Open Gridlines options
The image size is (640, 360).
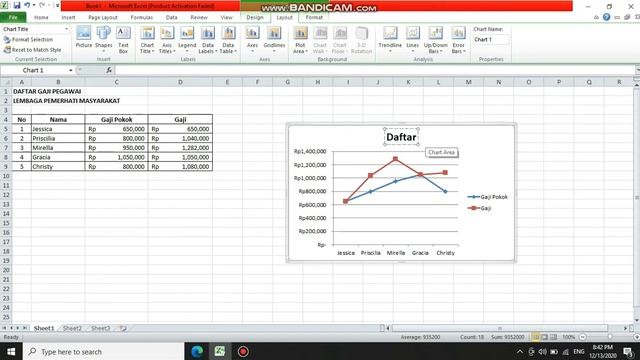tap(274, 39)
